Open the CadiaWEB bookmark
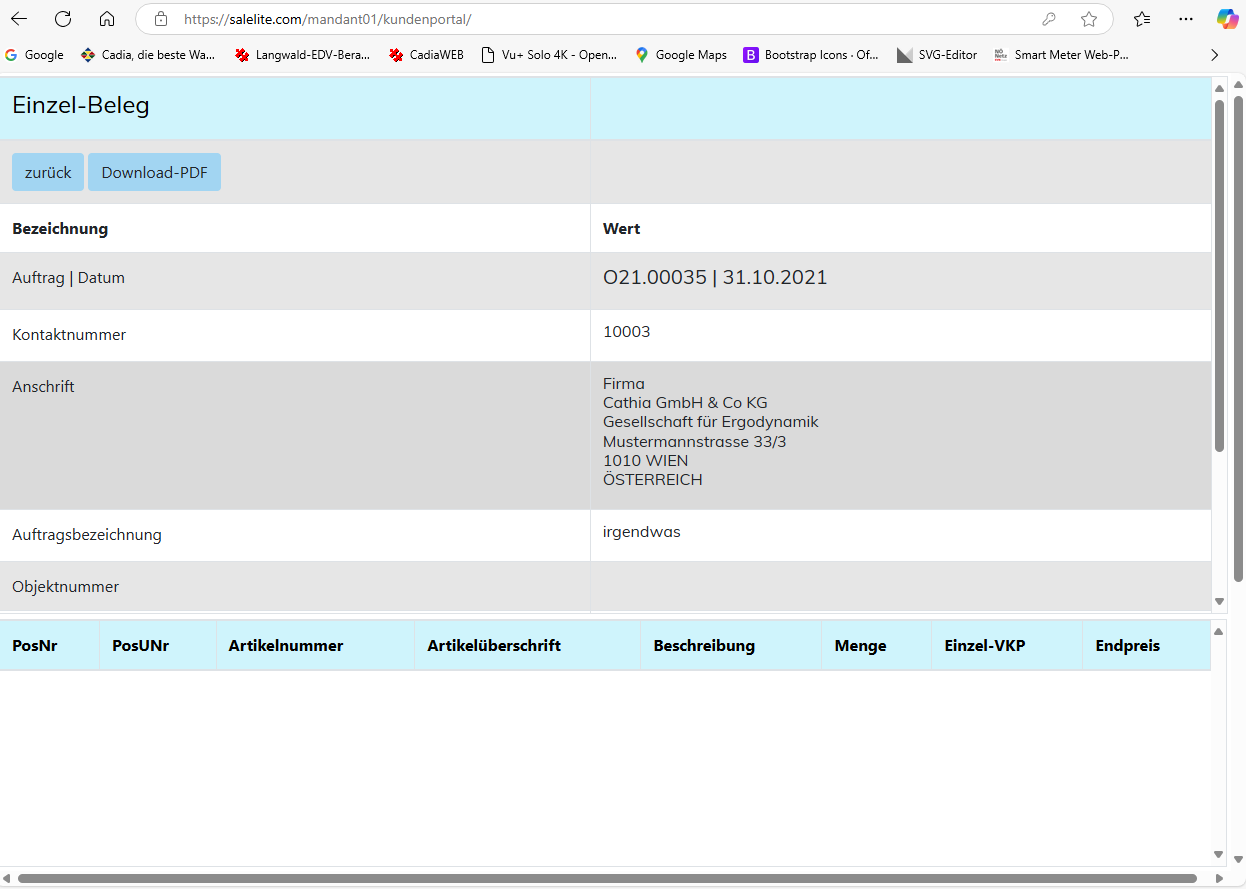The height and width of the screenshot is (889, 1246). pyautogui.click(x=427, y=55)
